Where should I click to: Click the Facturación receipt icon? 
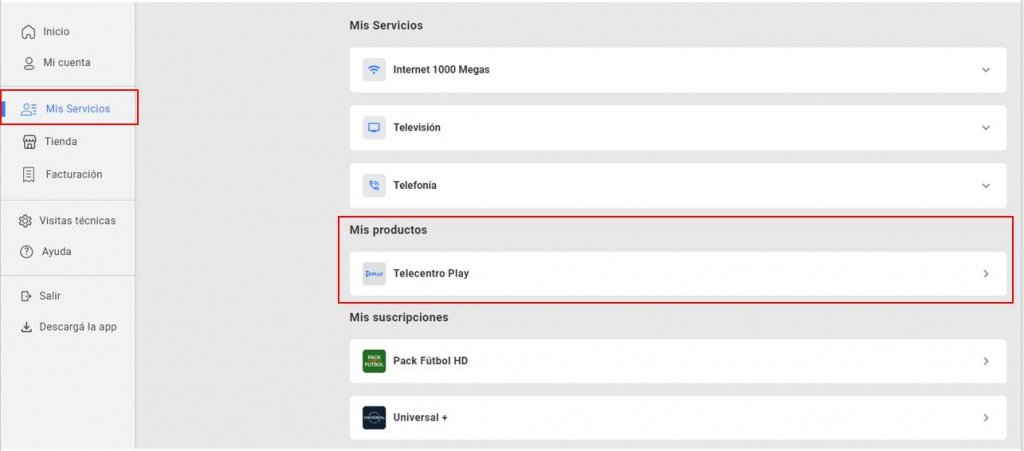pyautogui.click(x=28, y=174)
